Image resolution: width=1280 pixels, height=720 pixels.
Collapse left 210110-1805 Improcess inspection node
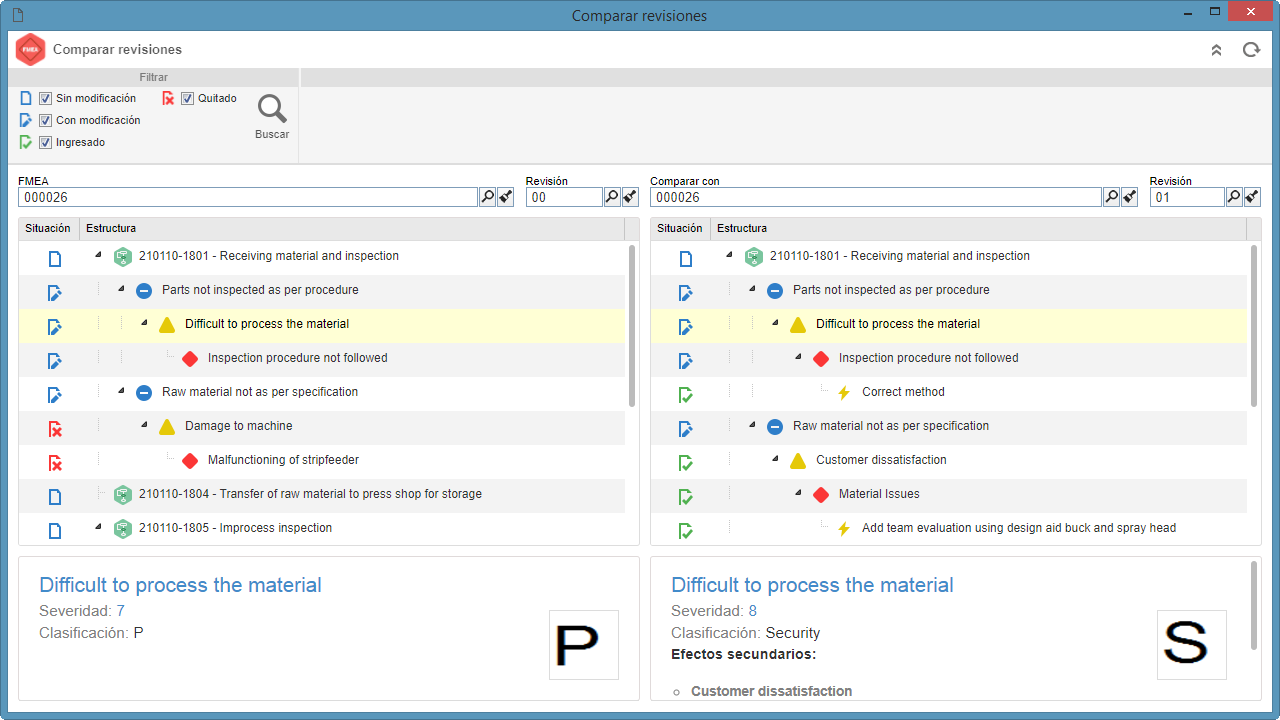point(98,528)
